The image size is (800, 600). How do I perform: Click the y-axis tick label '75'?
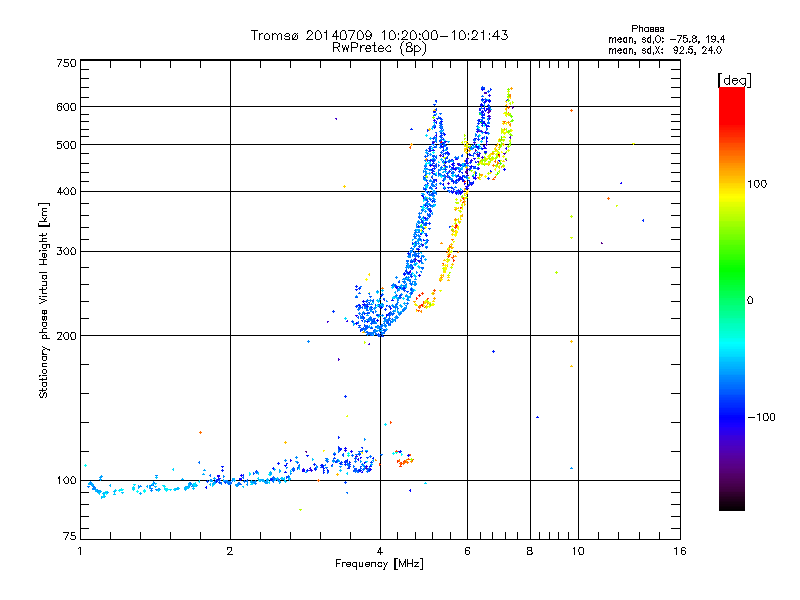click(70, 536)
